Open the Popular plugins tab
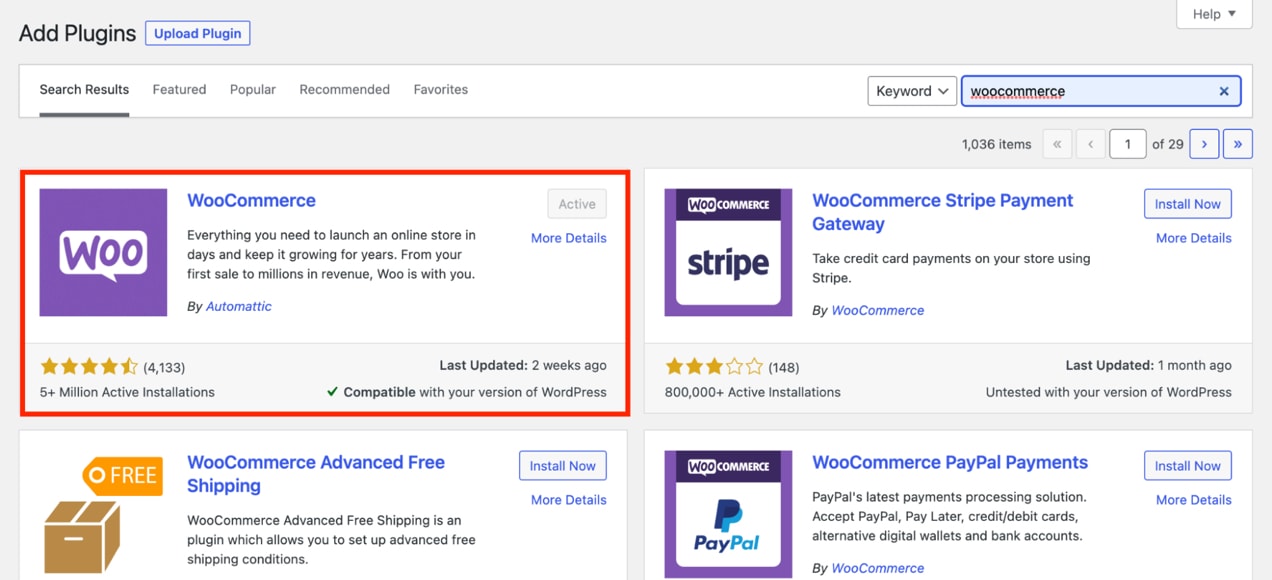The height and width of the screenshot is (580, 1272). click(x=252, y=89)
